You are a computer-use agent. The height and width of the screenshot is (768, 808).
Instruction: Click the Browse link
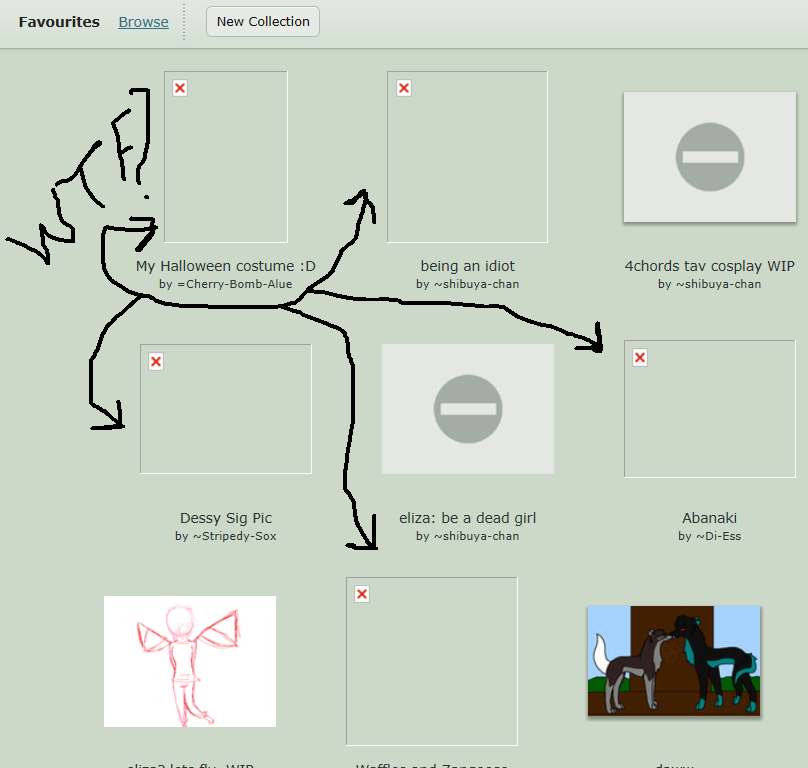[143, 22]
